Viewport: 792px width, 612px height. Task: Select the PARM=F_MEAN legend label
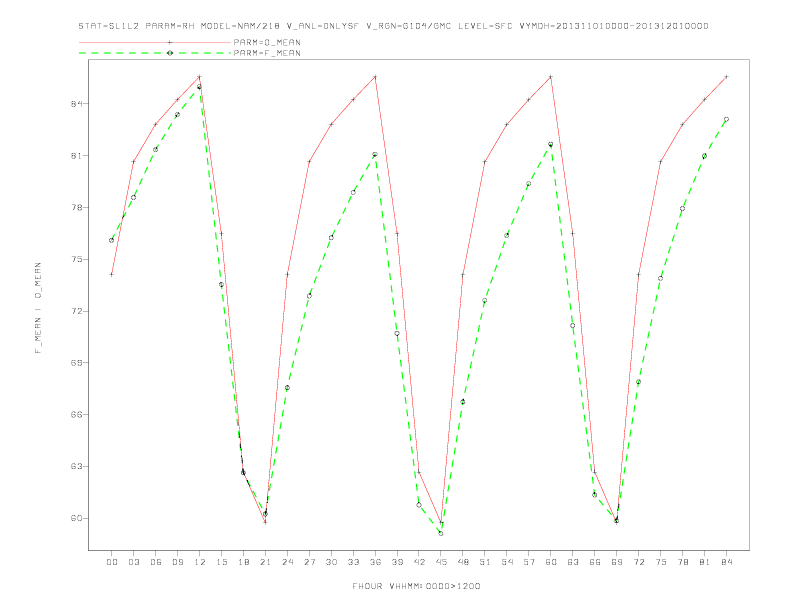coord(267,53)
